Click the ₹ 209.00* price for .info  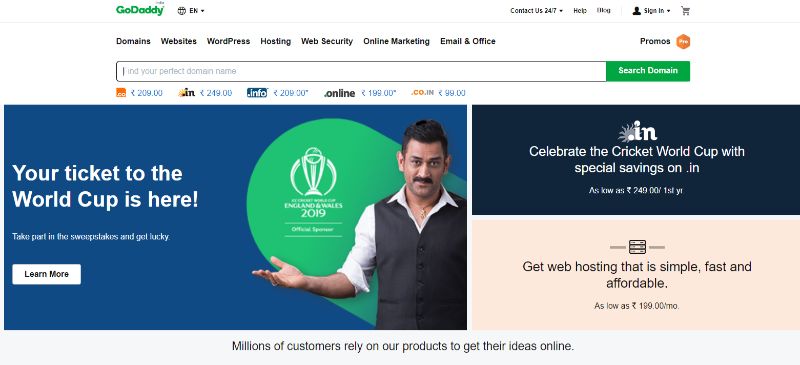tap(291, 93)
